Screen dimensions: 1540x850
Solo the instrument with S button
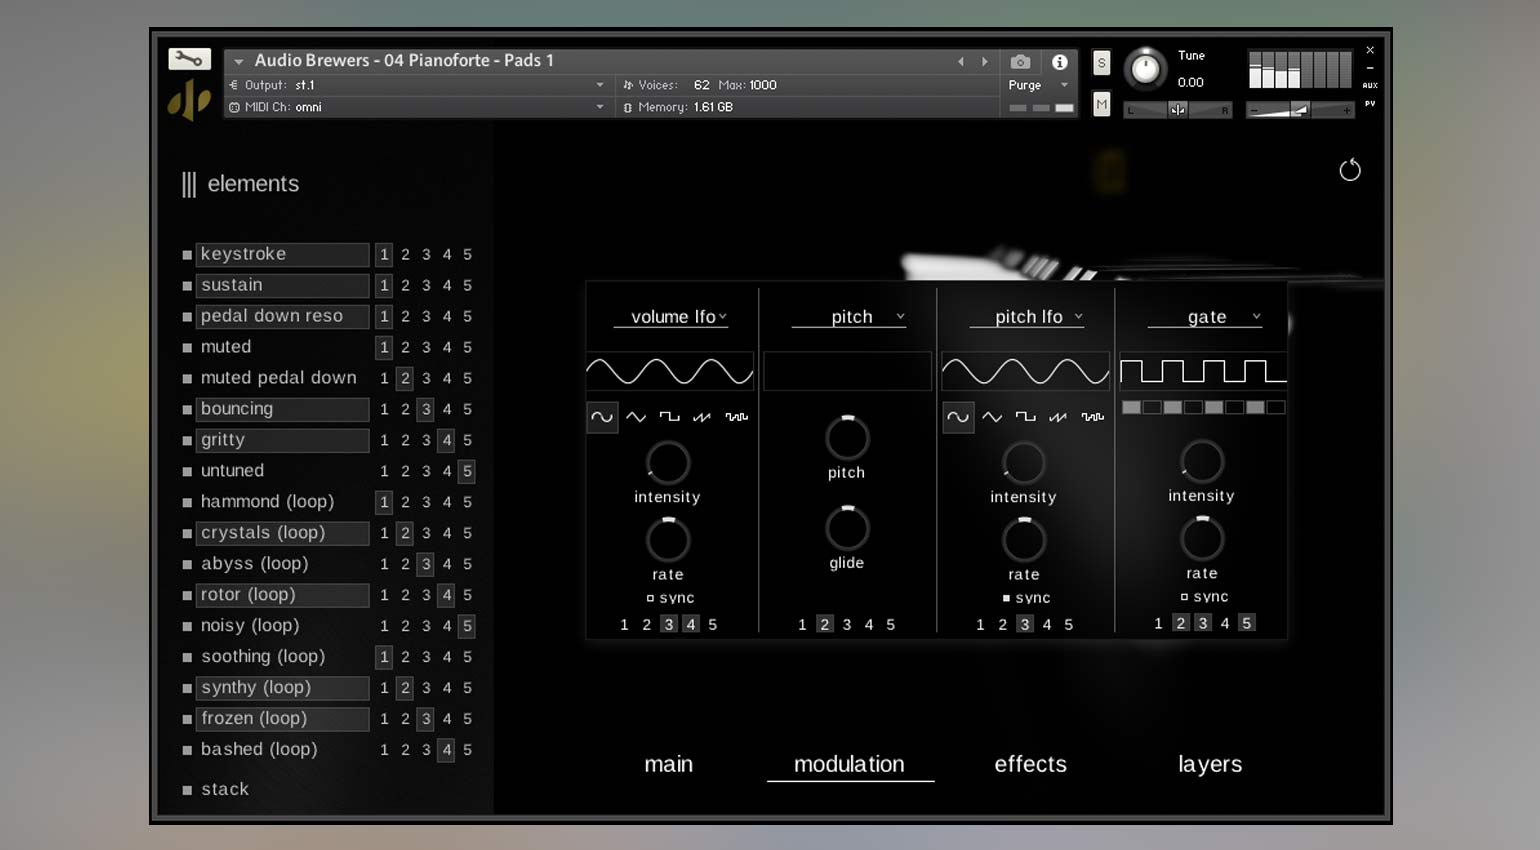[1101, 63]
